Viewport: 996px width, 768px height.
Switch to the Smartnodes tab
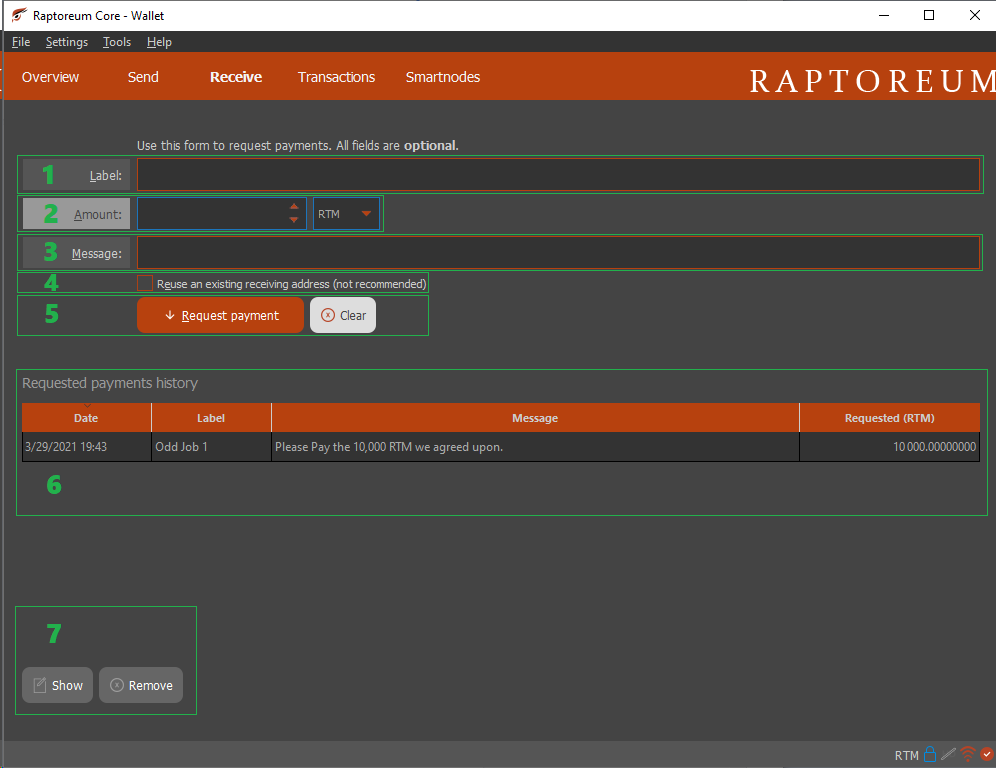442,77
